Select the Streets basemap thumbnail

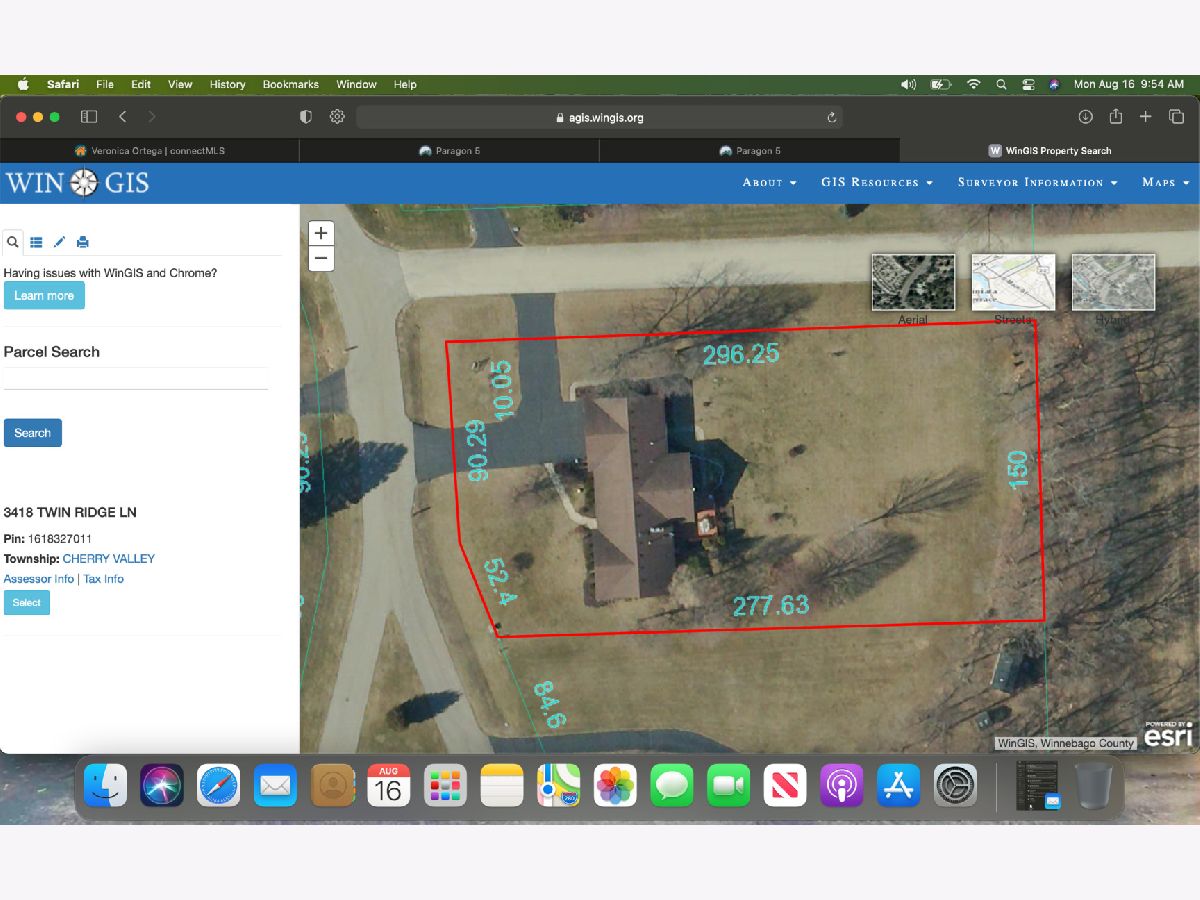coord(1013,282)
